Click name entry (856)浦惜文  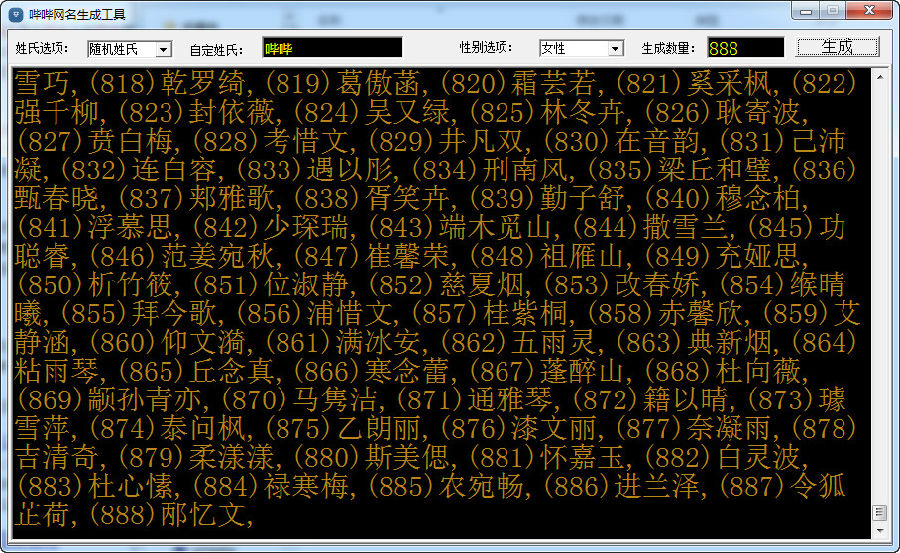(315, 314)
